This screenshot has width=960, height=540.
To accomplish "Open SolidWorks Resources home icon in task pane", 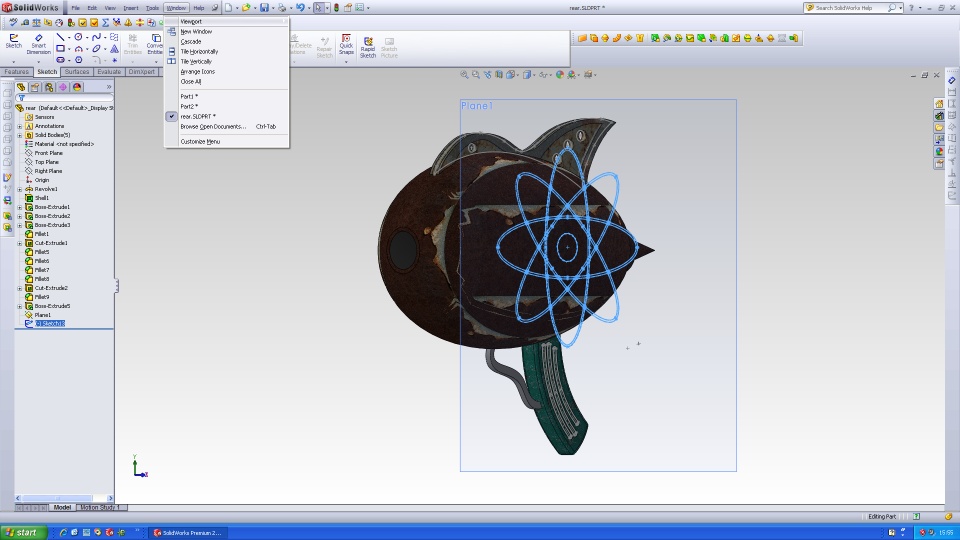I will [939, 103].
